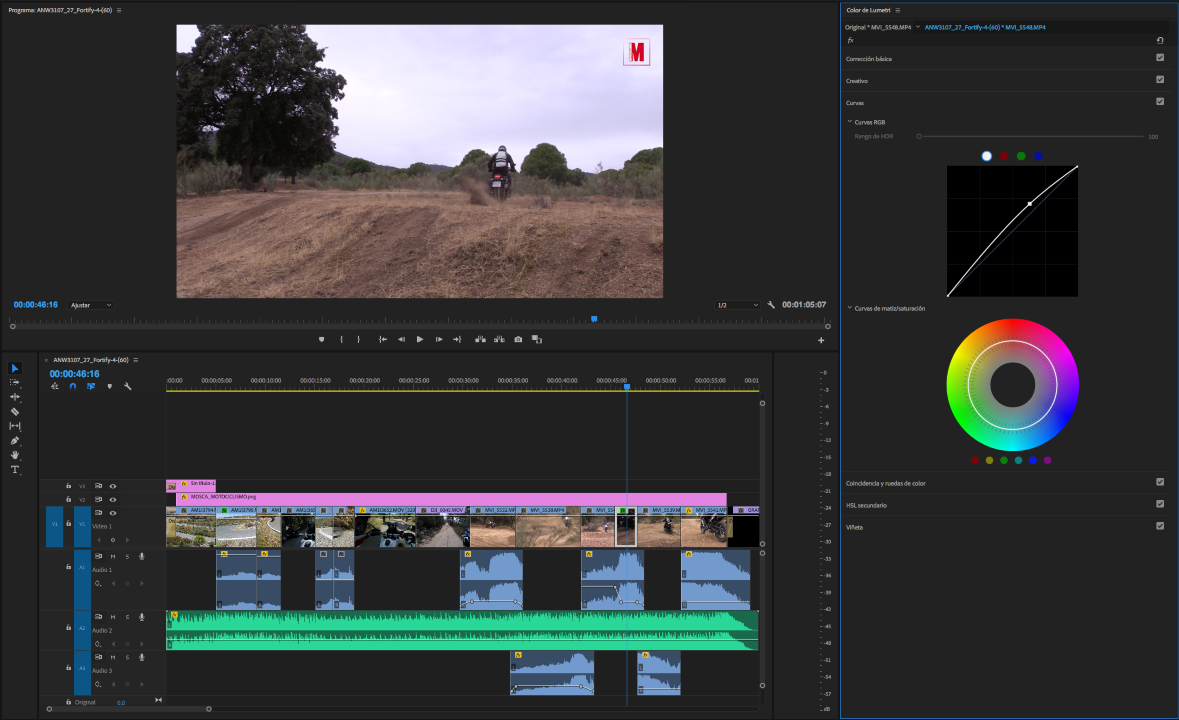
Task: Step back one frame
Action: point(402,340)
